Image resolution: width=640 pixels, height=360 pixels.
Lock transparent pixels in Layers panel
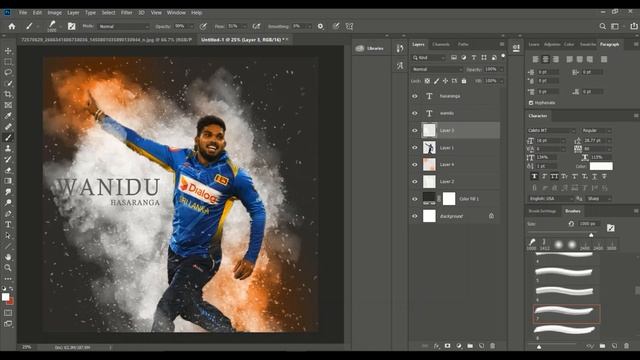[x=427, y=81]
